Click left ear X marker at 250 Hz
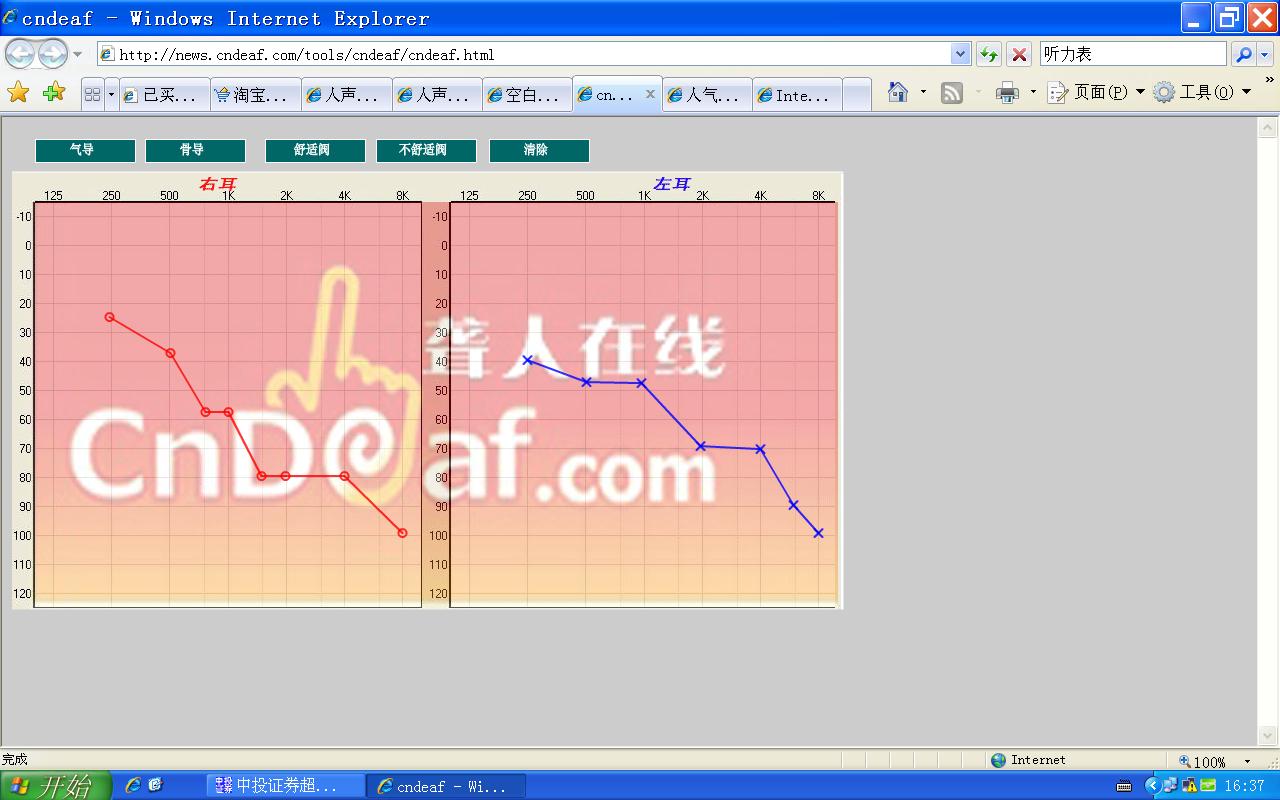1280x800 pixels. click(x=527, y=360)
